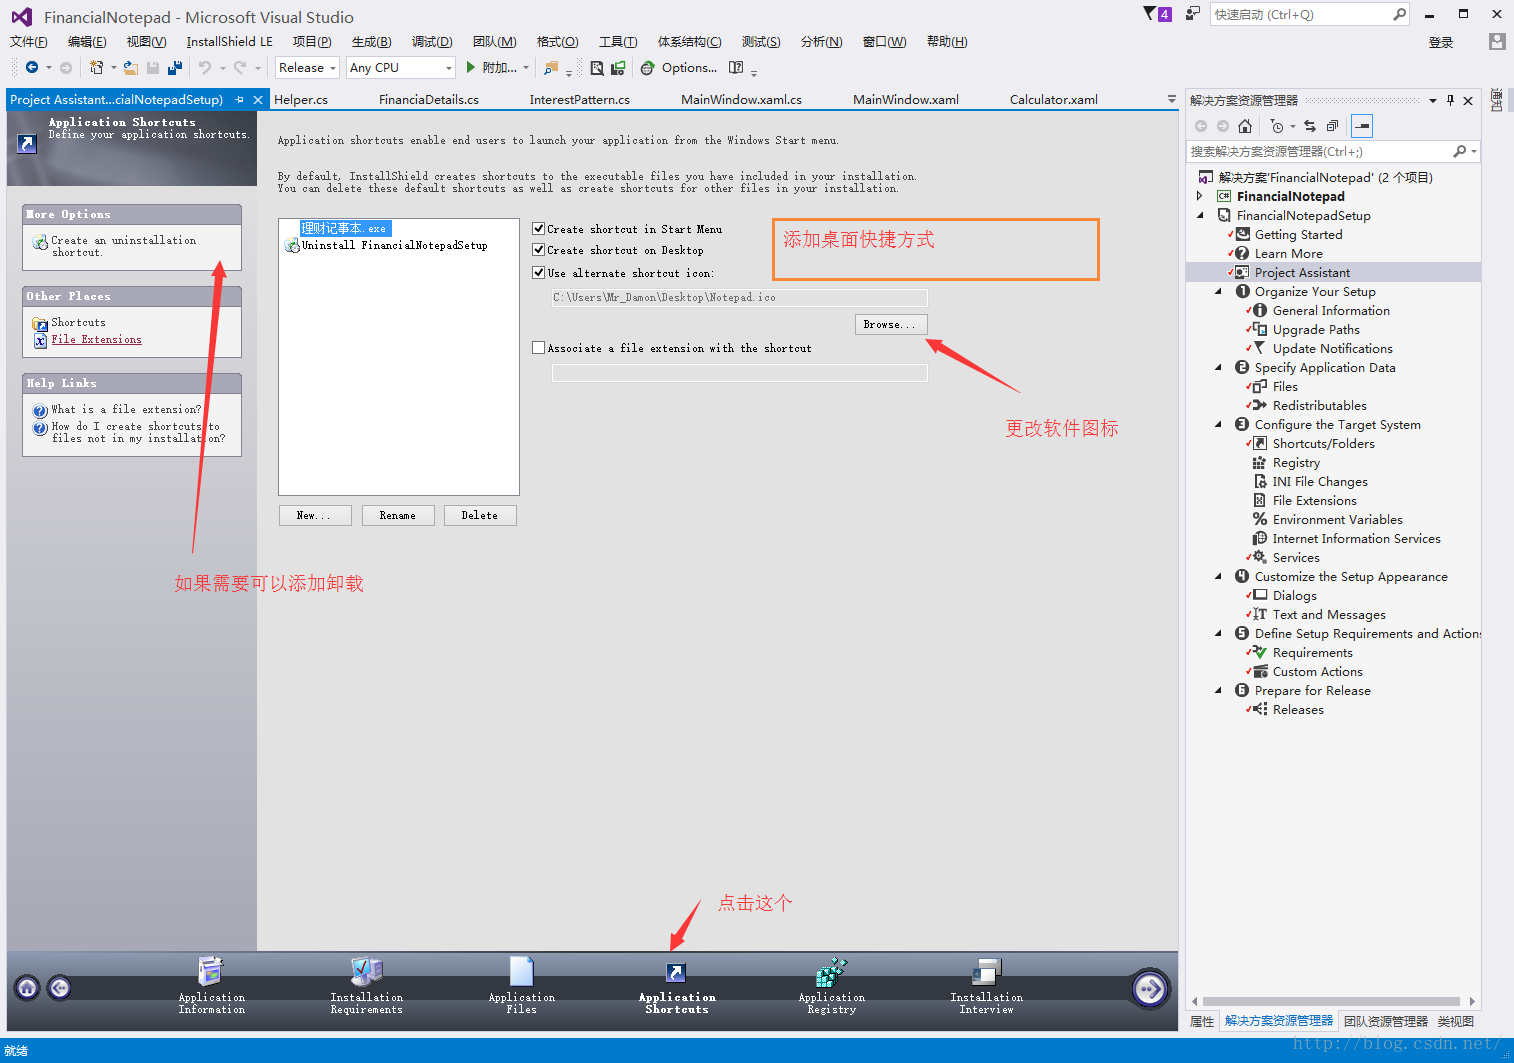
Task: Open the File Extensions link
Action: [x=96, y=340]
